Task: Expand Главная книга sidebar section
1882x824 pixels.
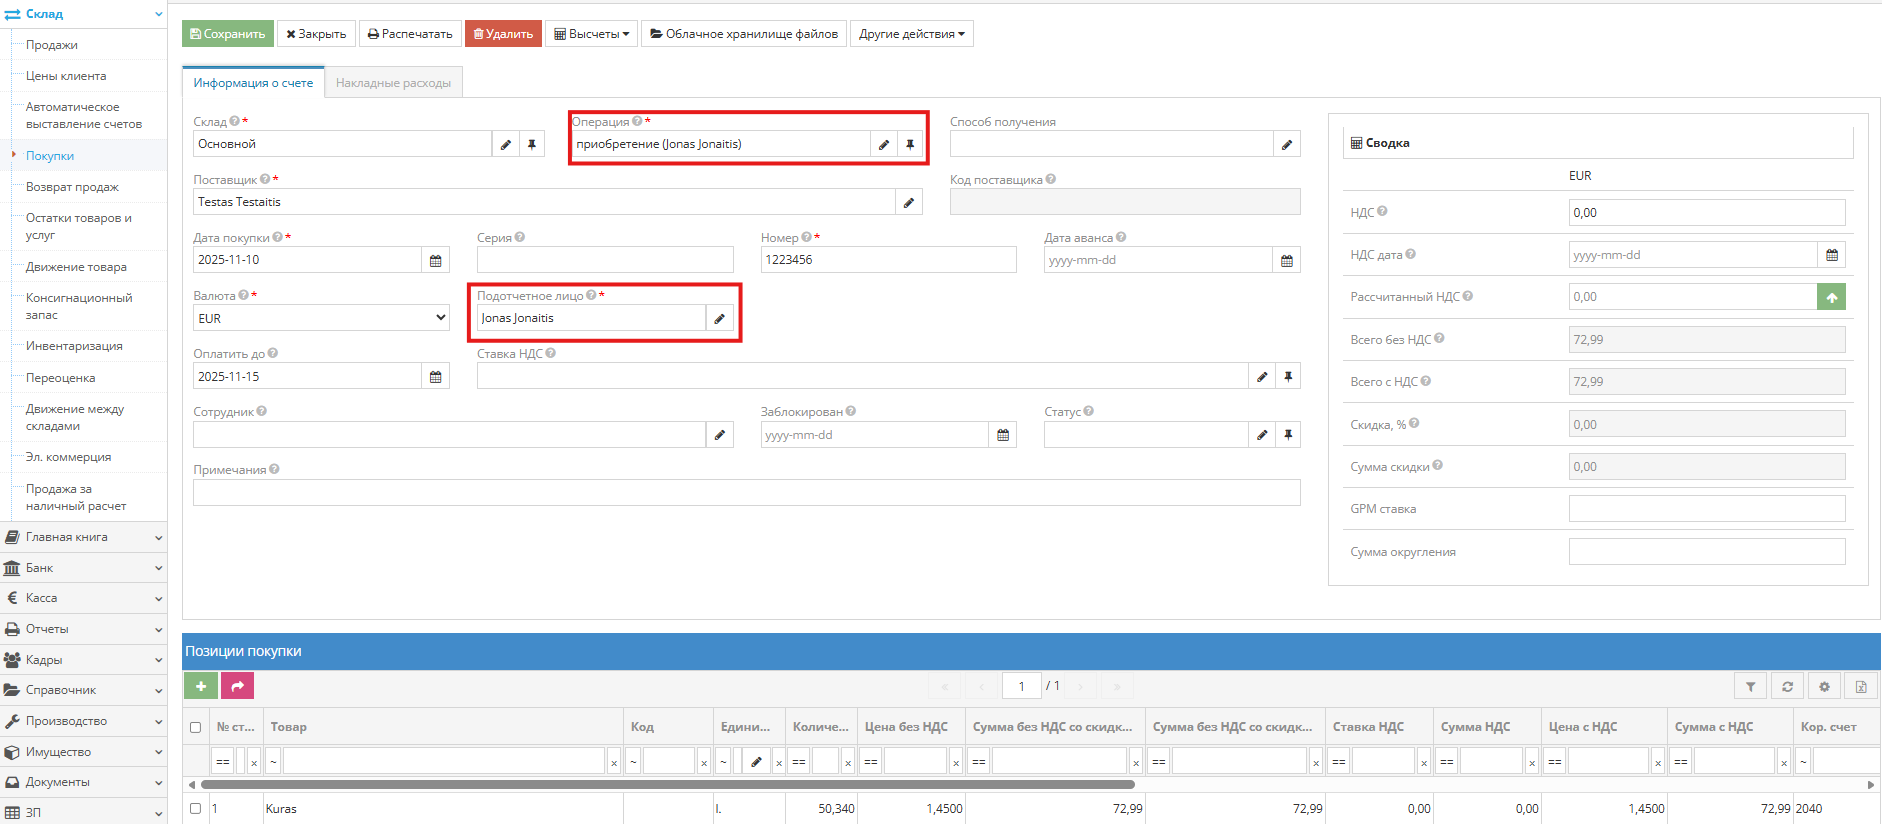Action: [83, 537]
